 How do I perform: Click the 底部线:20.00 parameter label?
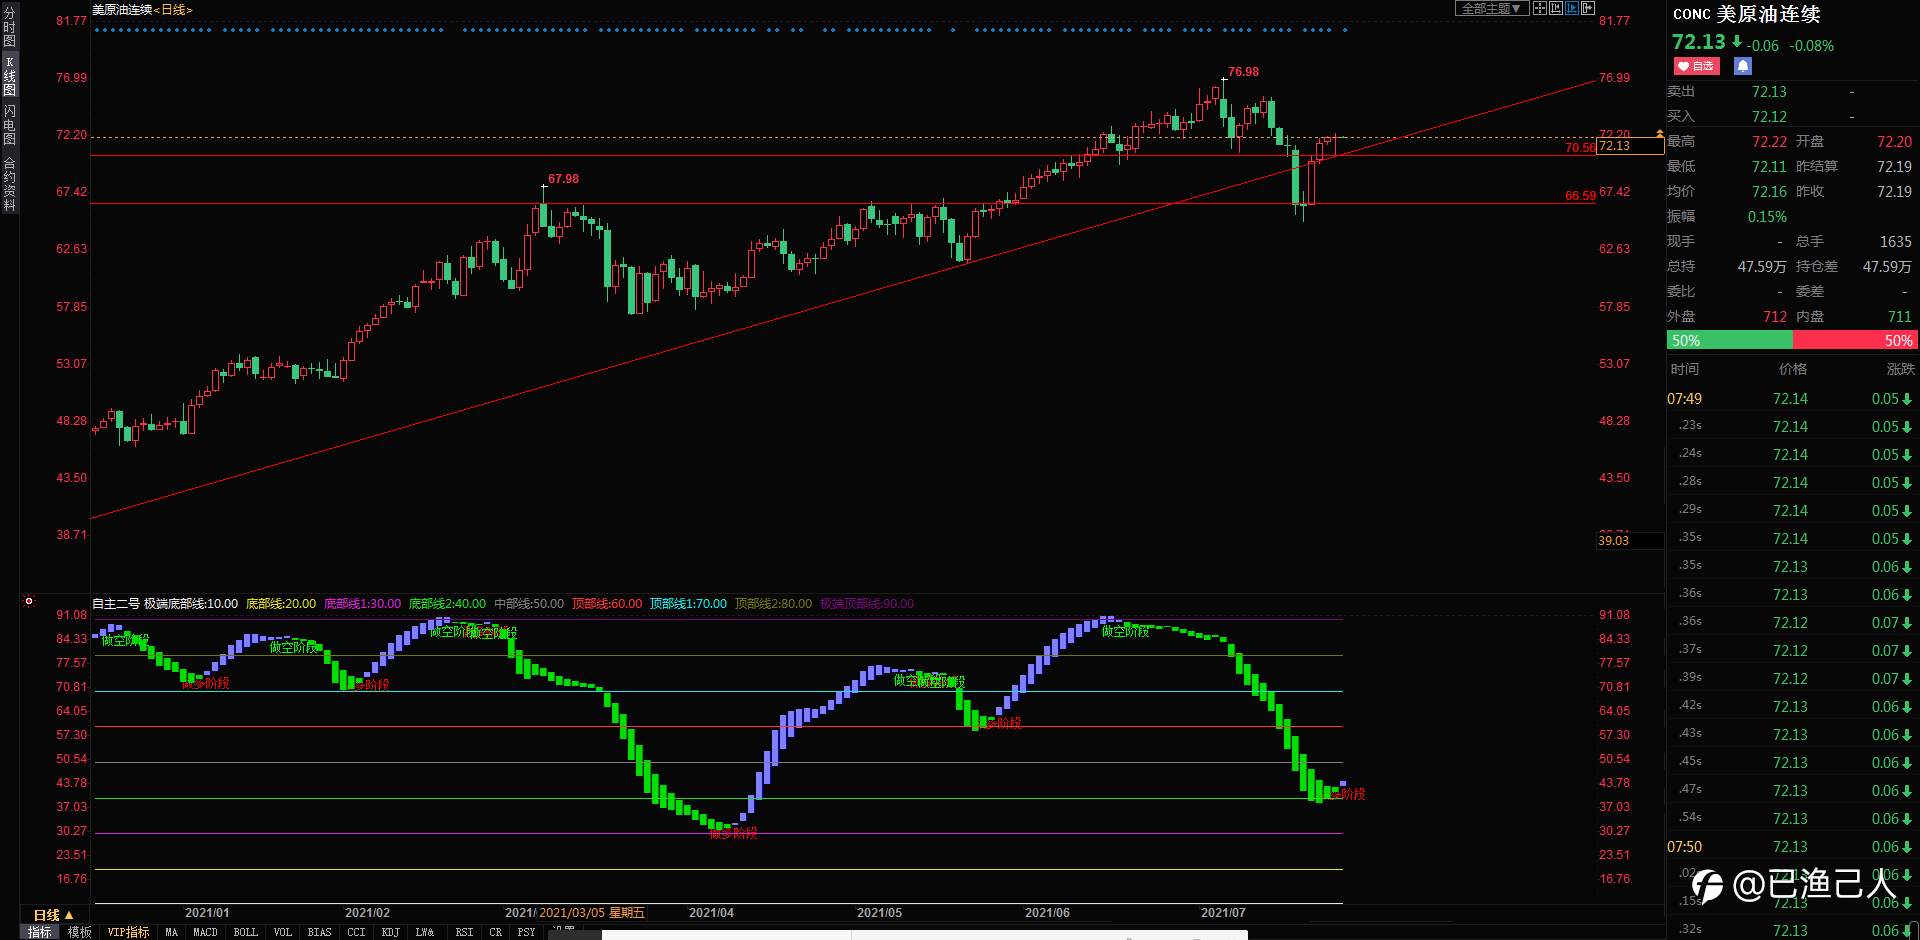(x=281, y=604)
